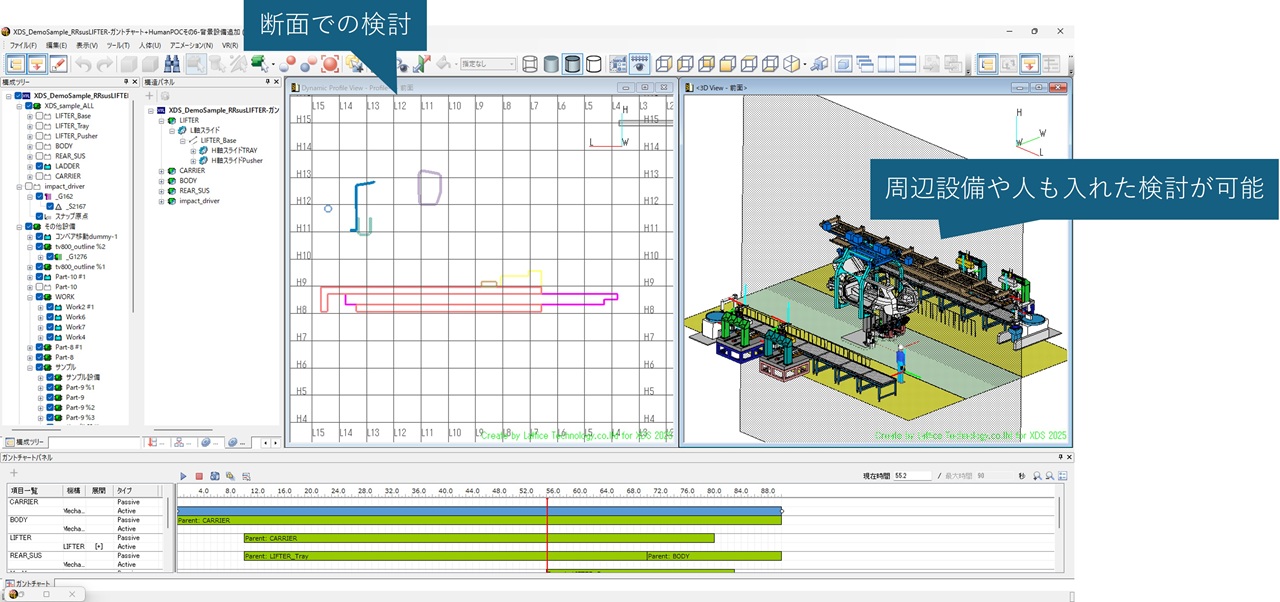Open the アニメーション(N) menu
This screenshot has height=602, width=1280.
point(191,45)
